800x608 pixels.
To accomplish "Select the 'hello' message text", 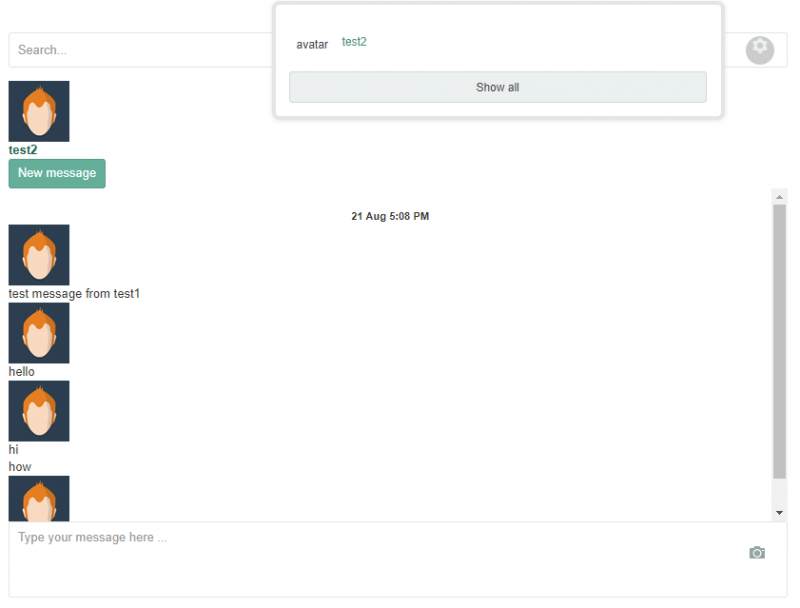I will [21, 372].
